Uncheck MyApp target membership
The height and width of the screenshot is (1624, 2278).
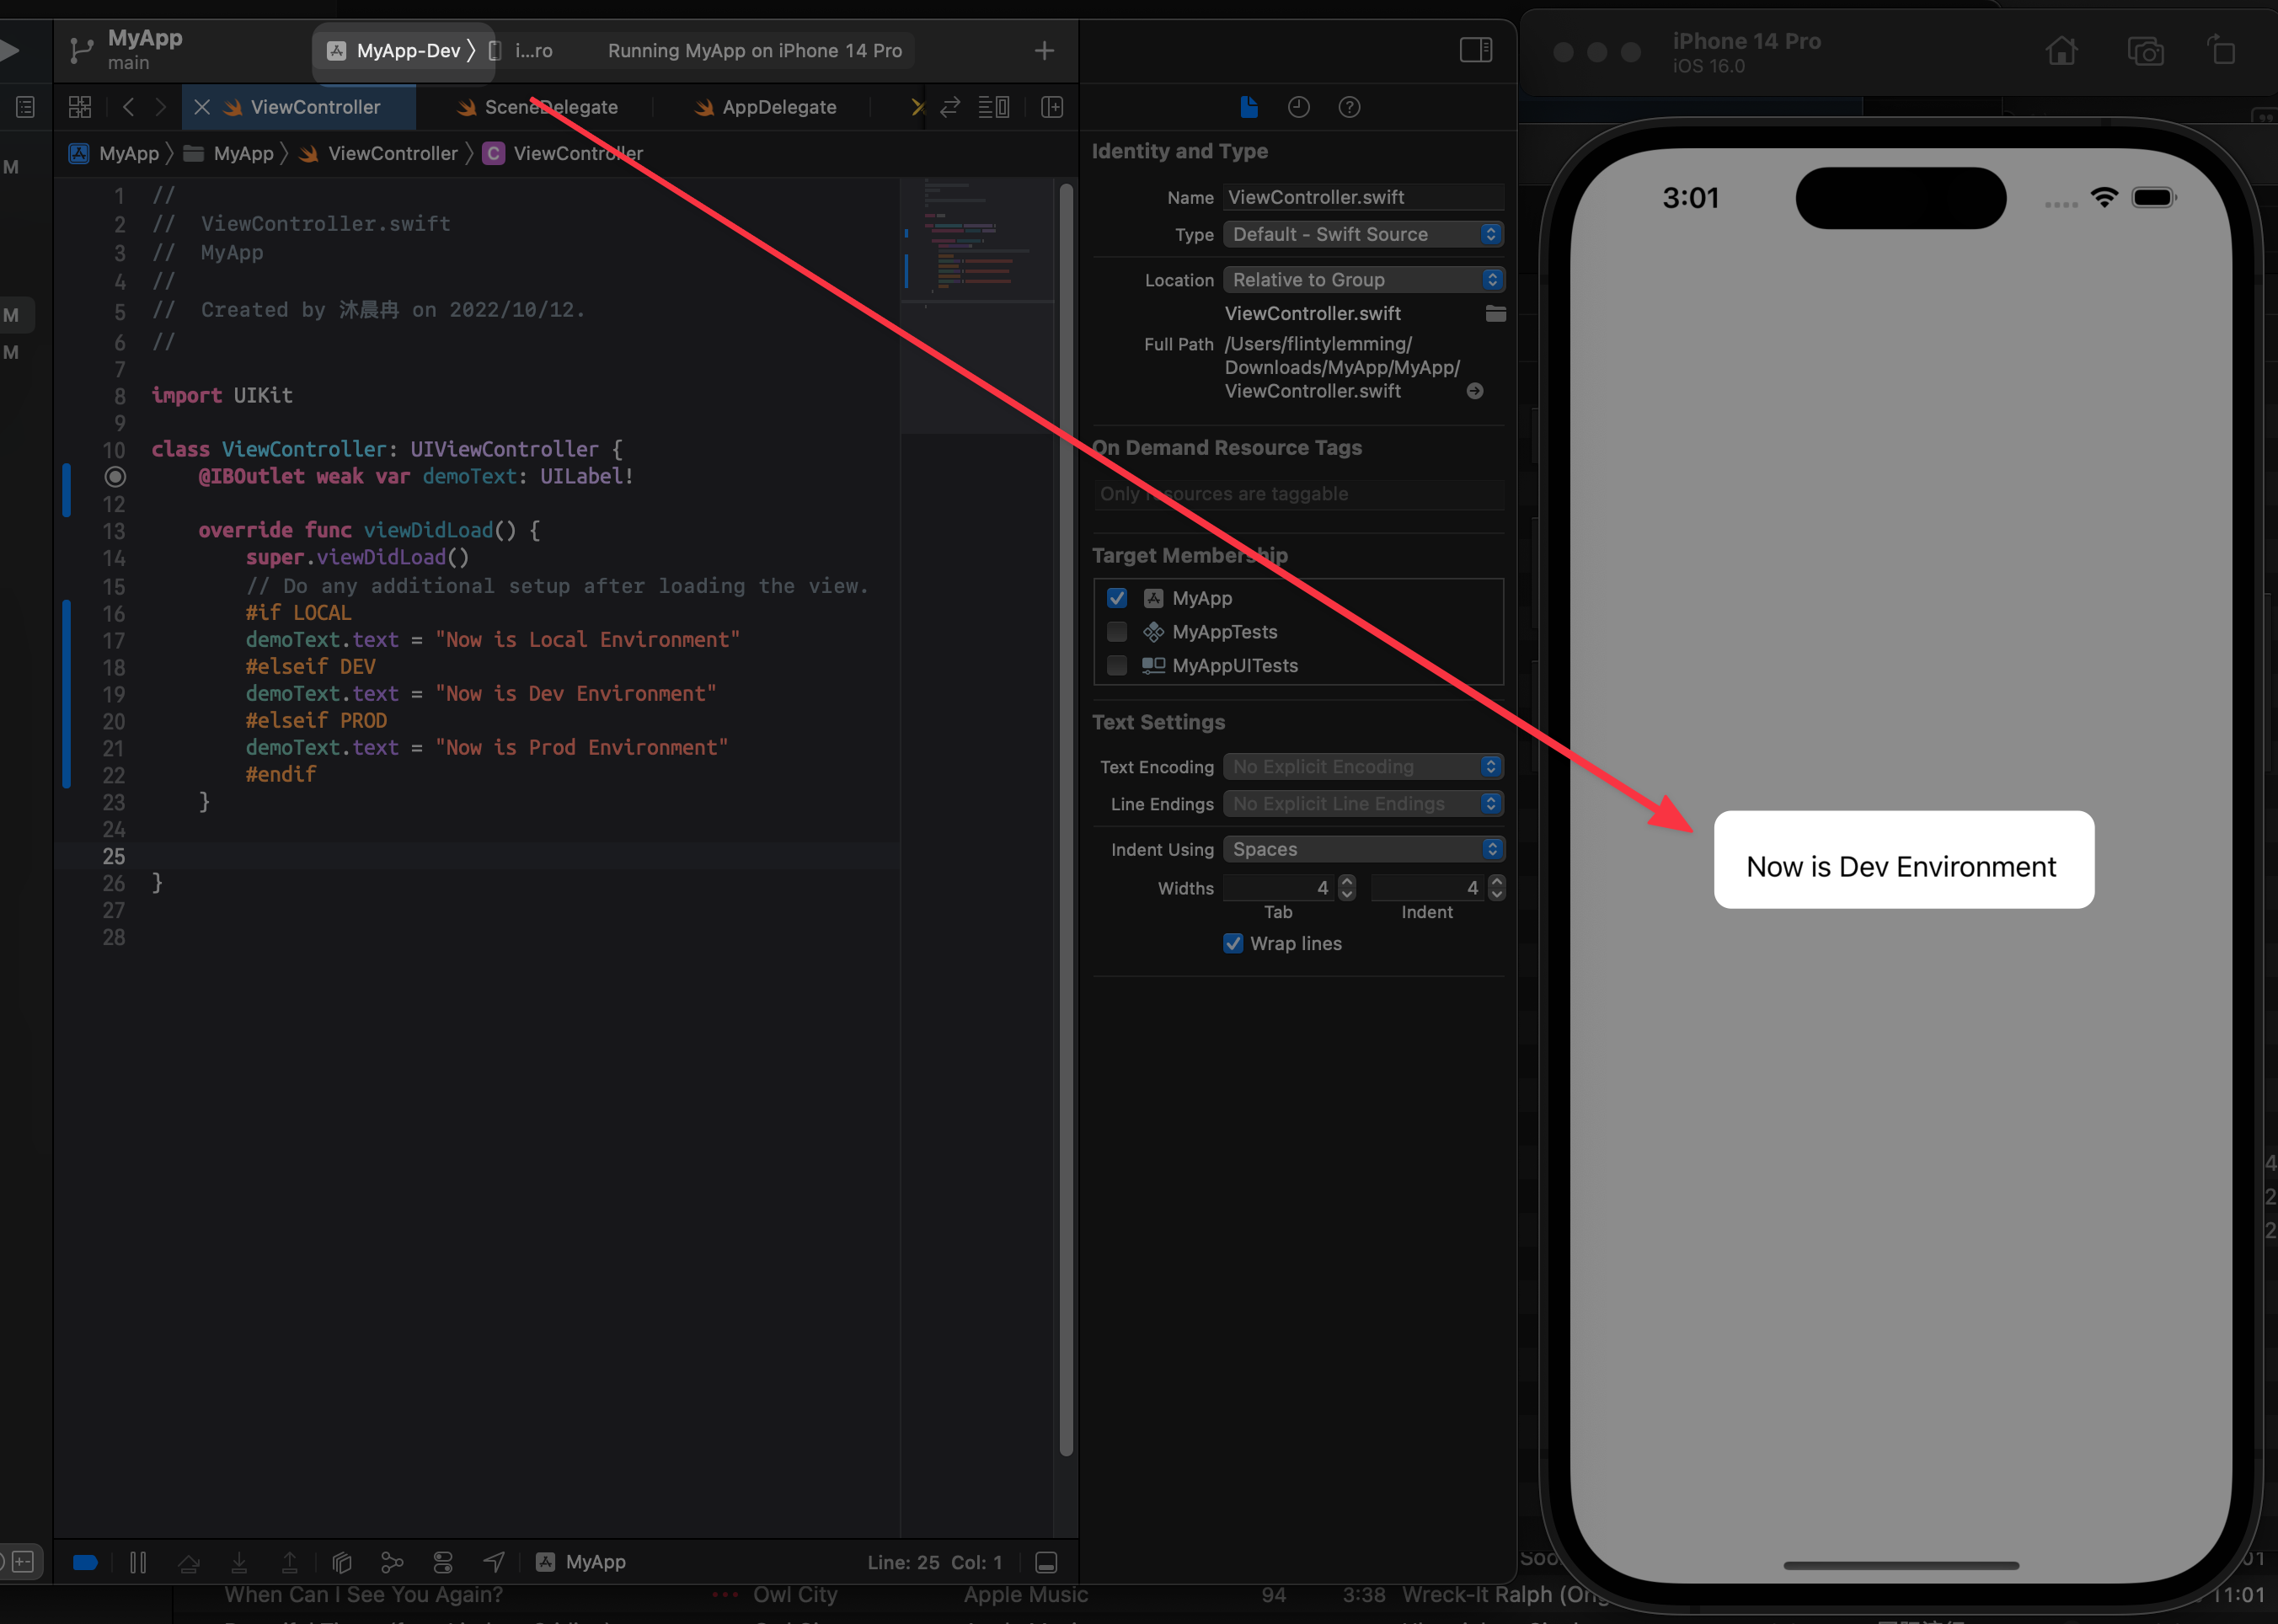pos(1117,598)
